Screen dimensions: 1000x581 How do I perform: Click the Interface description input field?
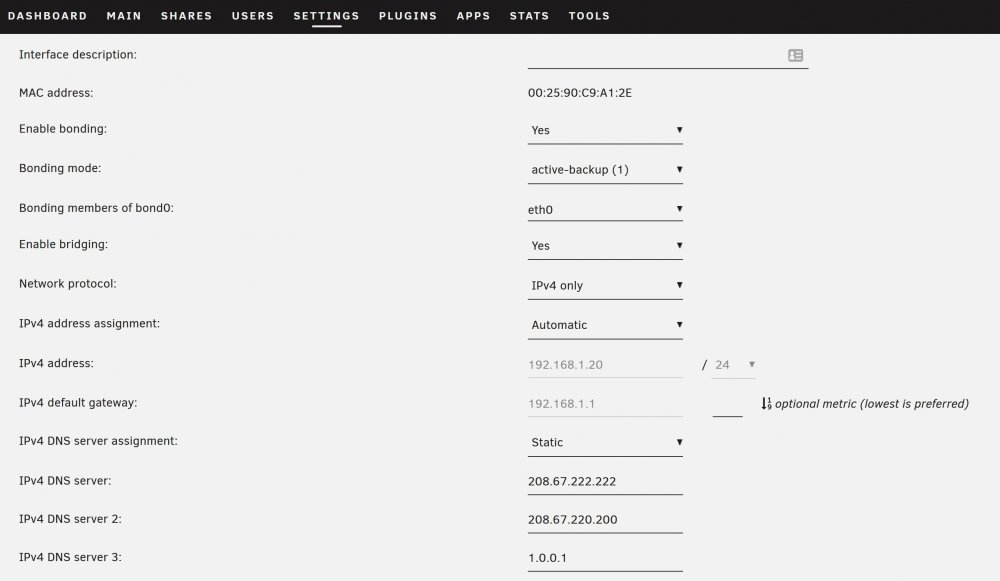point(668,55)
